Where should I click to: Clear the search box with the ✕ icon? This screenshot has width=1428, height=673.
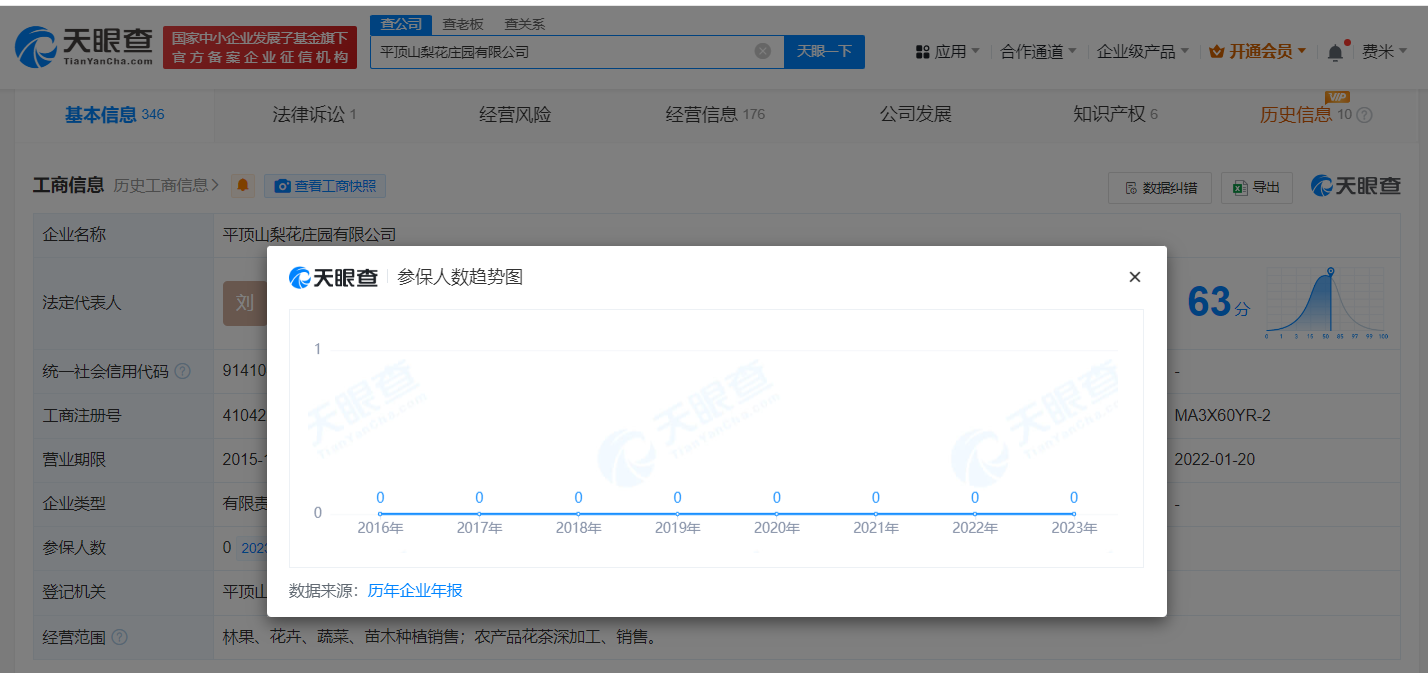pos(762,51)
